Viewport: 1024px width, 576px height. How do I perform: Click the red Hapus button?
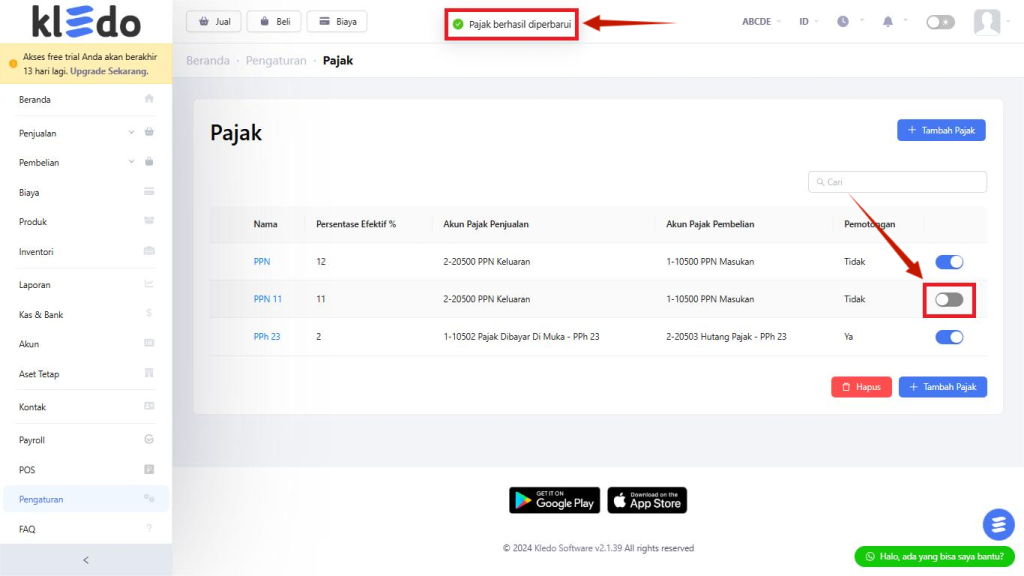(860, 387)
